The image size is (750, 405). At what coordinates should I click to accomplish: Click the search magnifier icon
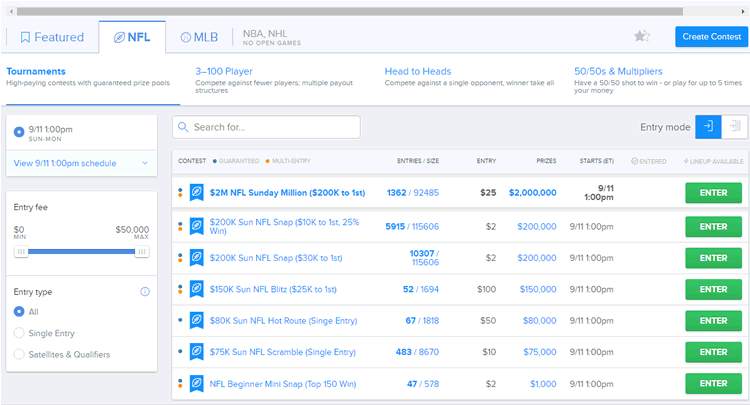[183, 127]
